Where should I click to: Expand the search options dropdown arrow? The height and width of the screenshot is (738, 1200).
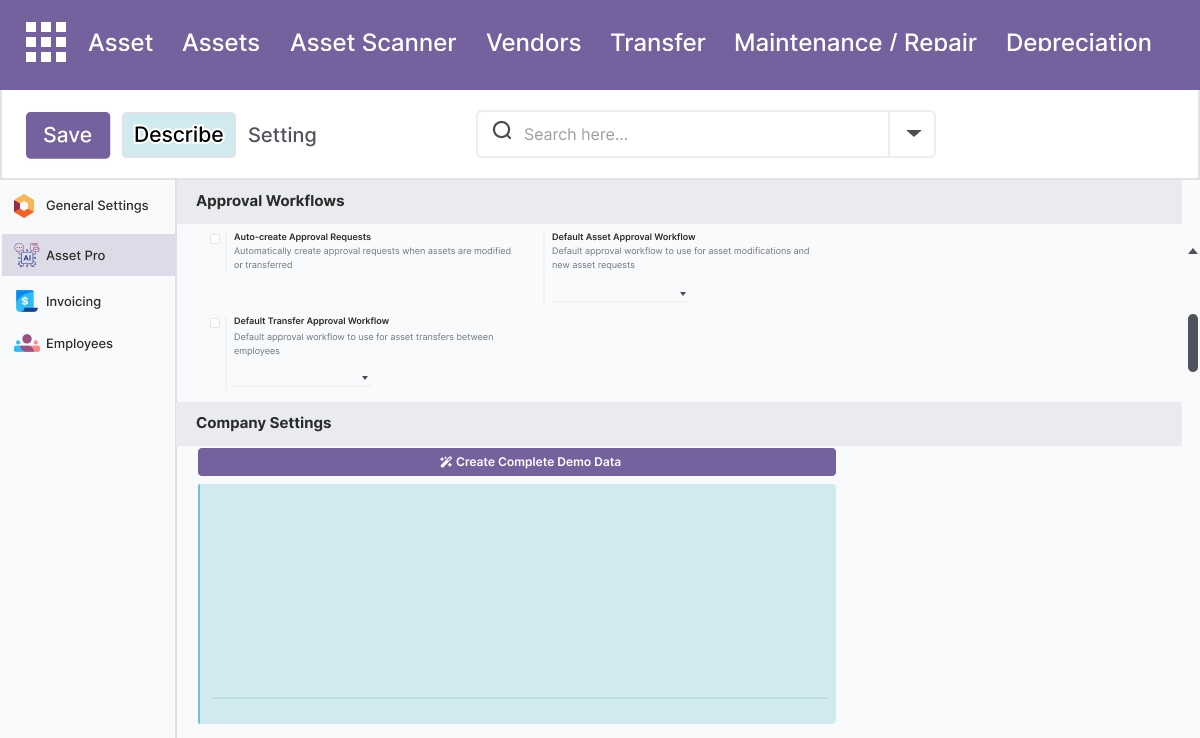tap(913, 134)
